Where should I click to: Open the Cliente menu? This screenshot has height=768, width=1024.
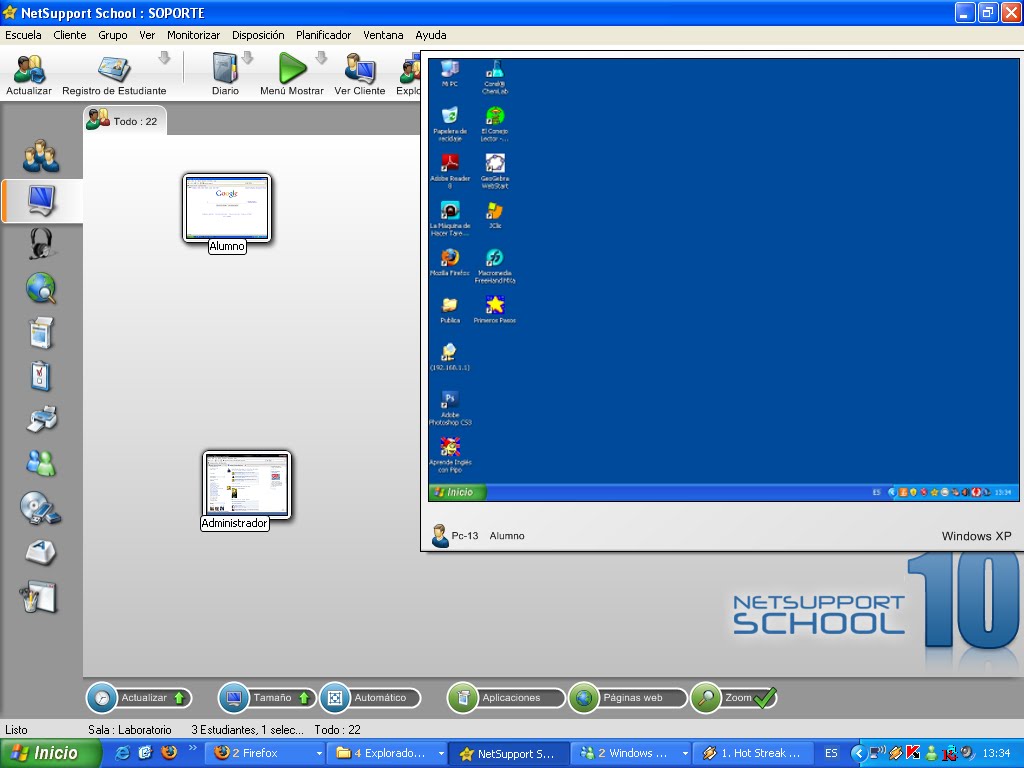[70, 35]
